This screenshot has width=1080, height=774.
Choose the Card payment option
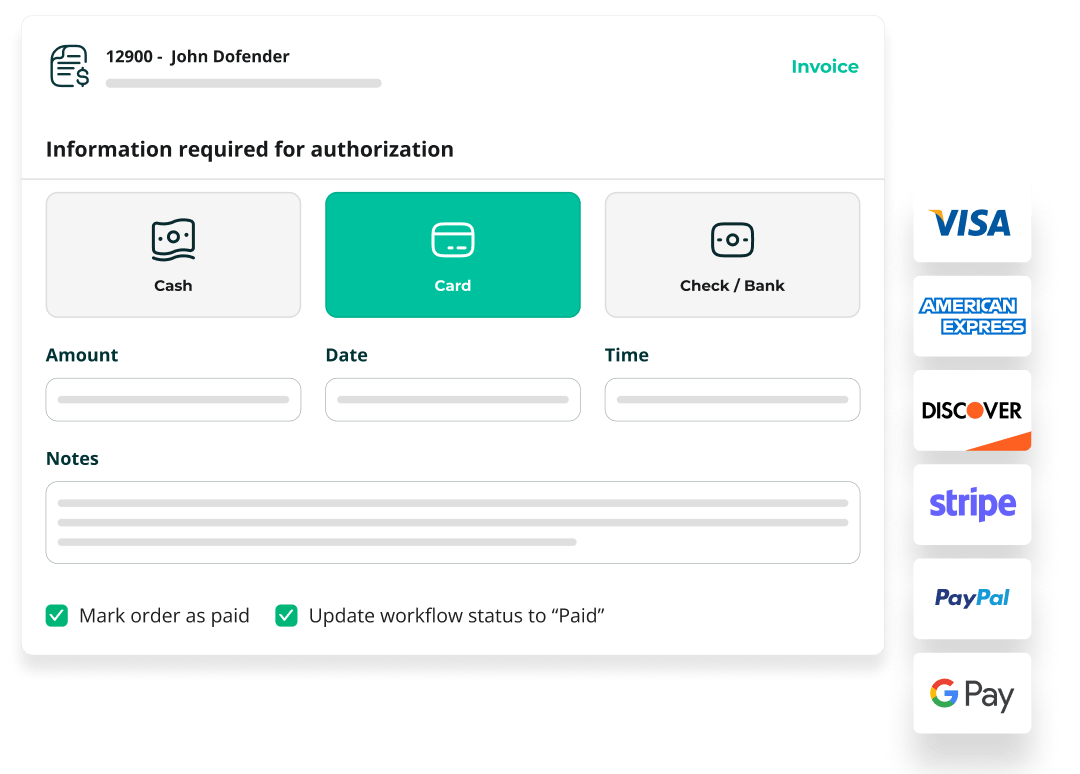coord(452,254)
